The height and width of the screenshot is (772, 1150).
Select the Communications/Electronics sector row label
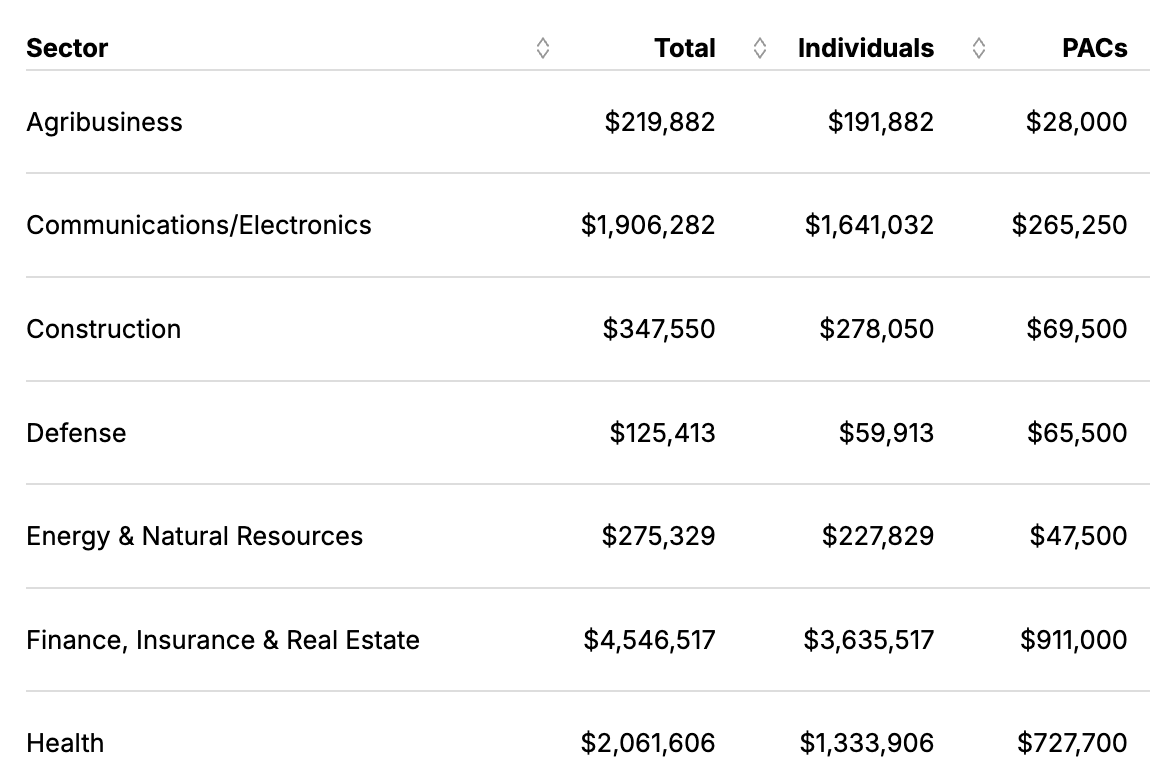point(199,225)
